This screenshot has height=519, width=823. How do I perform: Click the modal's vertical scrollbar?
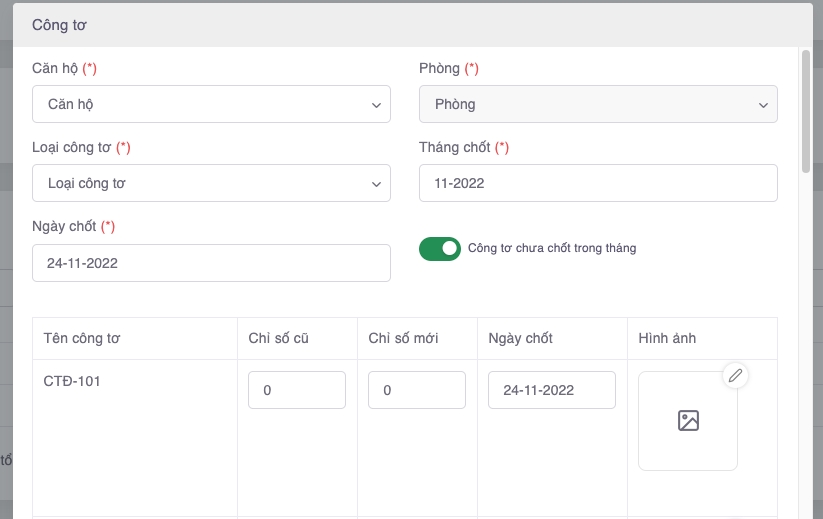tap(805, 110)
